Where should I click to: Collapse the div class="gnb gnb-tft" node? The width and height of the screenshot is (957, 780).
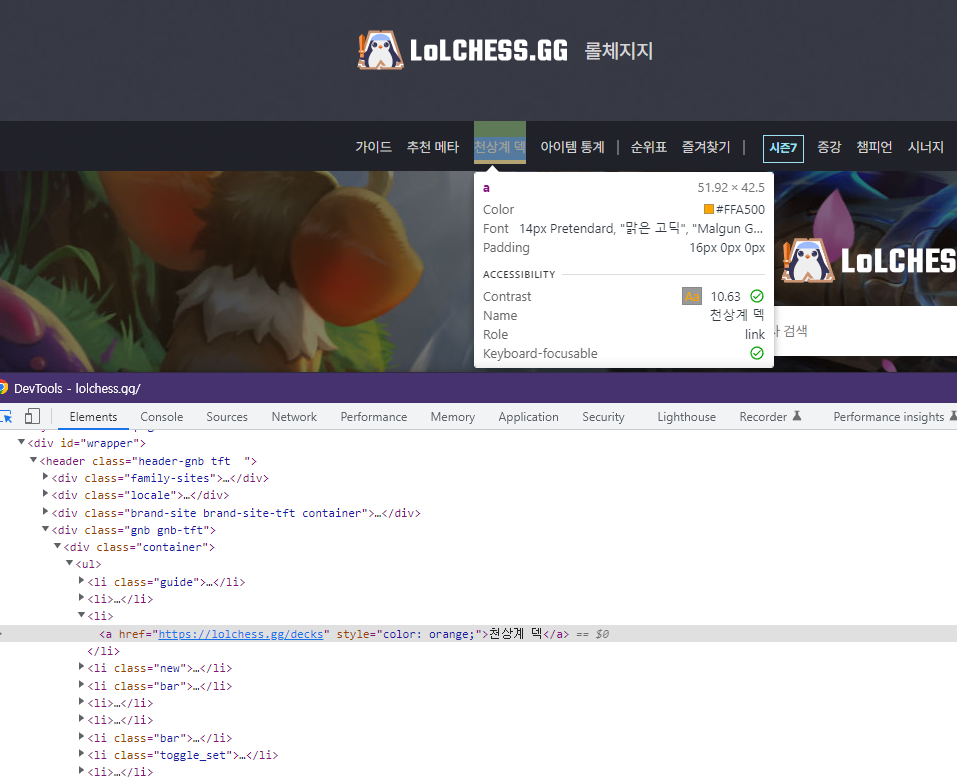click(x=45, y=529)
